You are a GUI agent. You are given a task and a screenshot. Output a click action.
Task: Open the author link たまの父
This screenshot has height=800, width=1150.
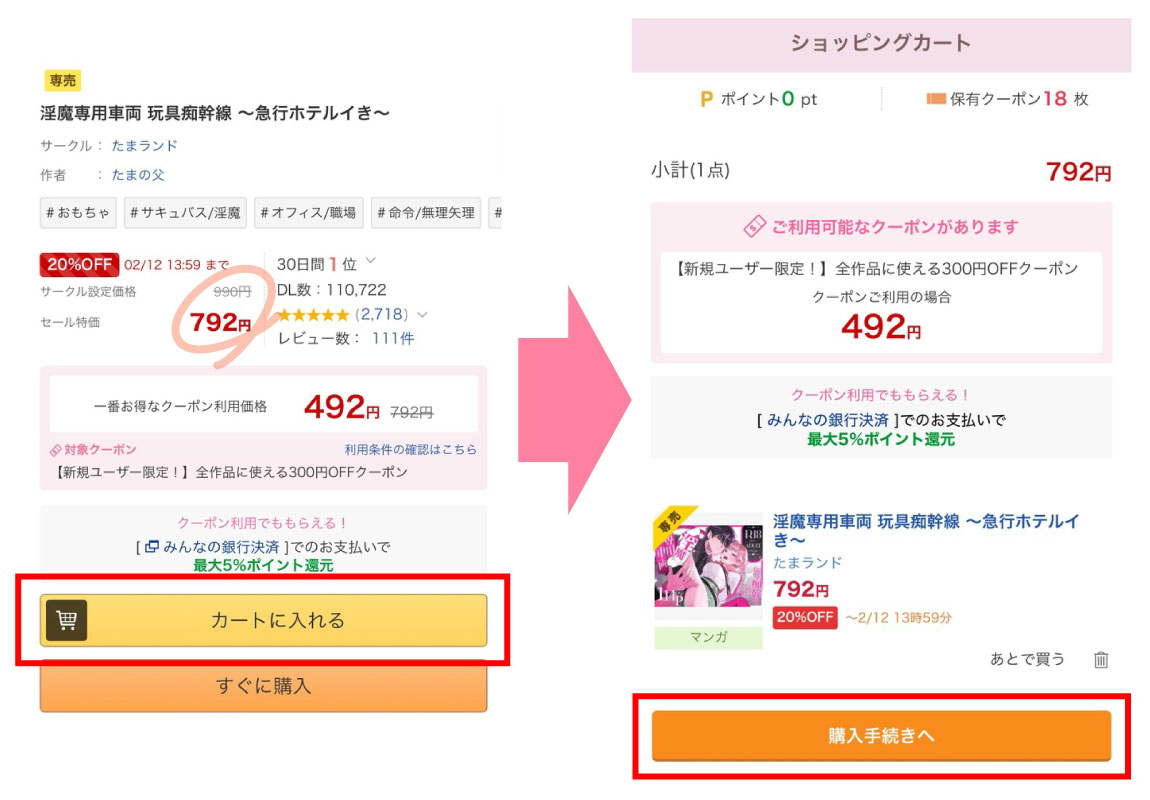138,175
